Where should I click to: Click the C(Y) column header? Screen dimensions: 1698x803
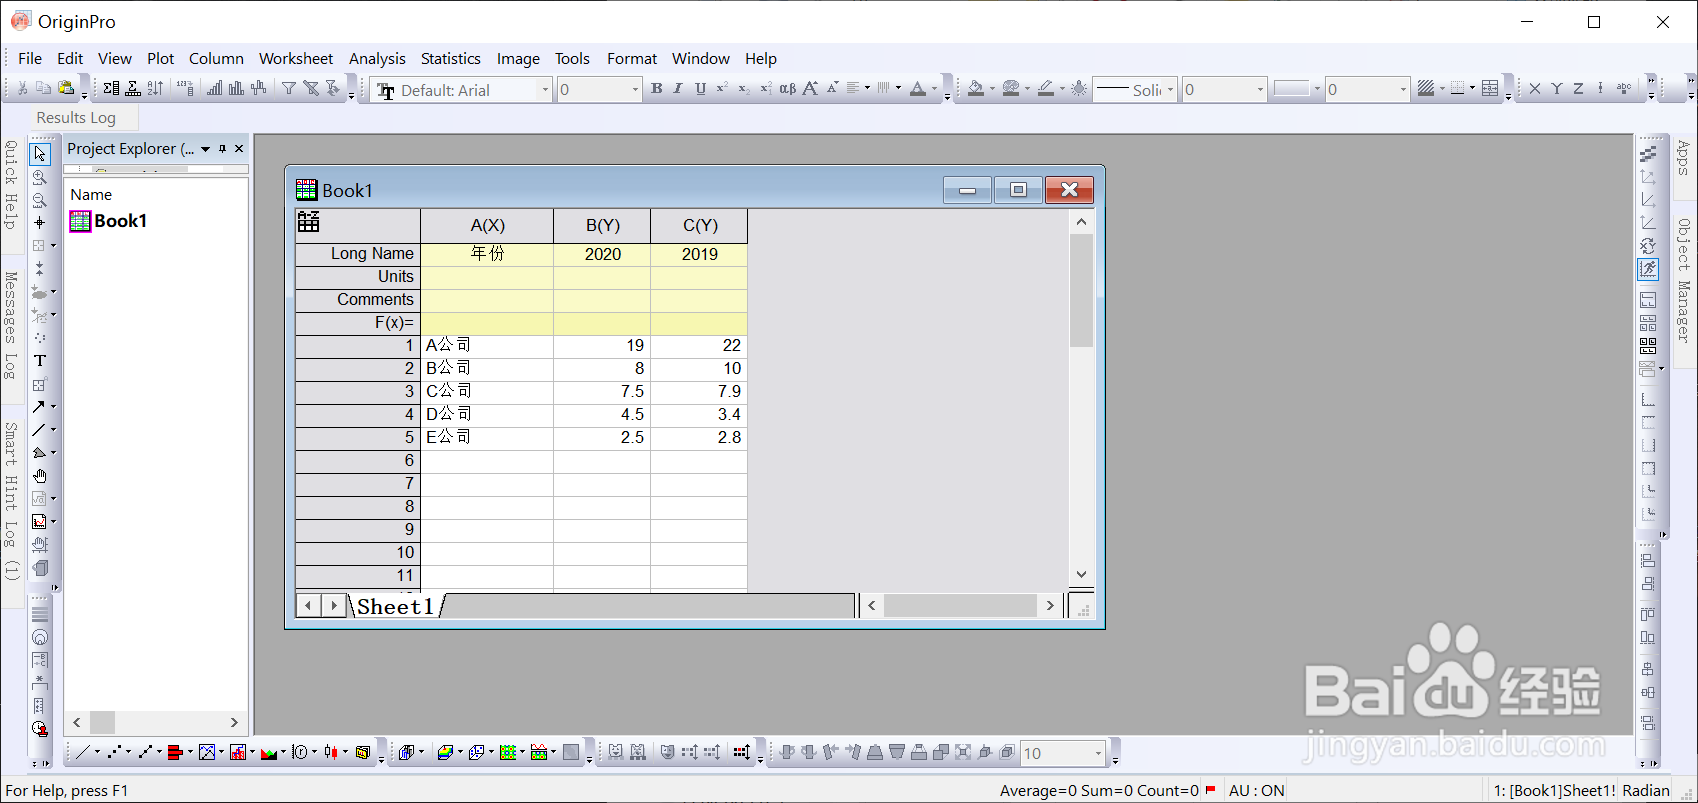tap(700, 226)
